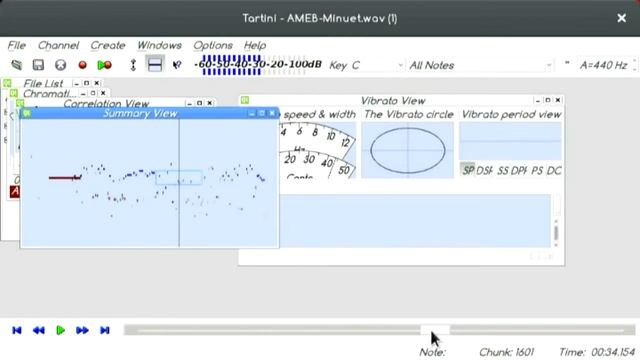Select the DC vibrato period option
640x360 pixels.
(x=553, y=170)
